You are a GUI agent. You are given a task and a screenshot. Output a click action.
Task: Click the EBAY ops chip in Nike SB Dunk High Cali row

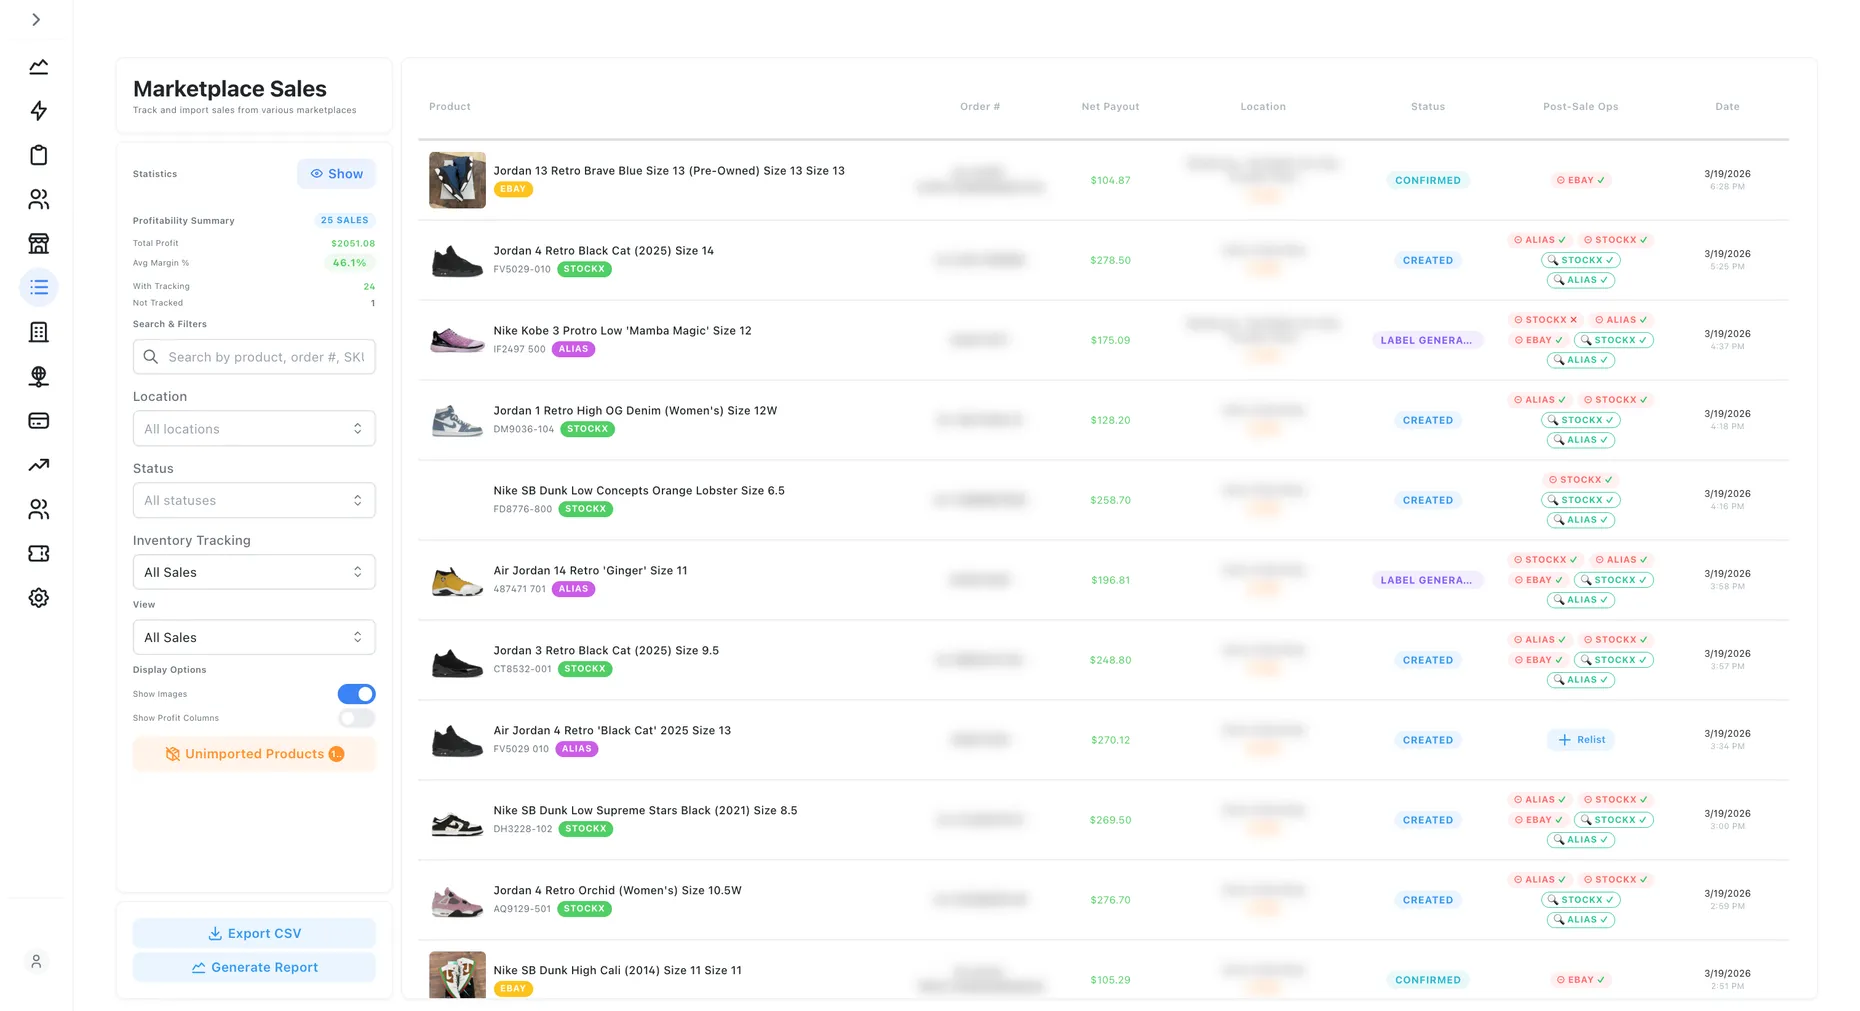pyautogui.click(x=1581, y=980)
